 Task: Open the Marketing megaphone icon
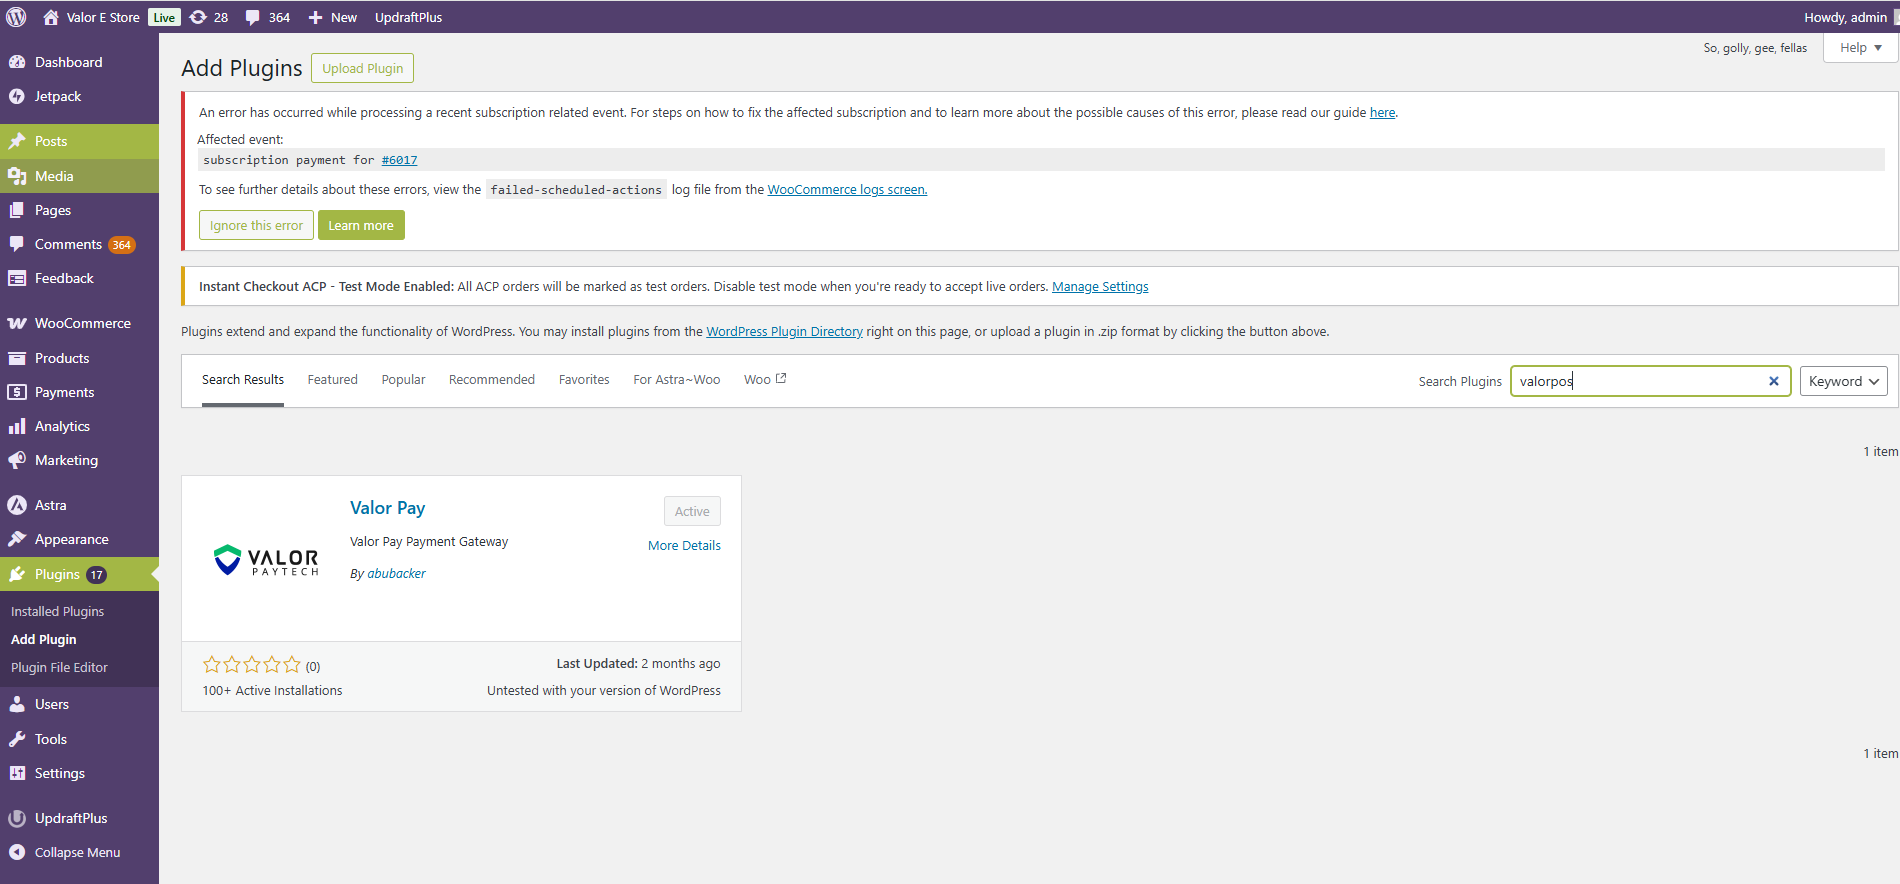pos(17,460)
